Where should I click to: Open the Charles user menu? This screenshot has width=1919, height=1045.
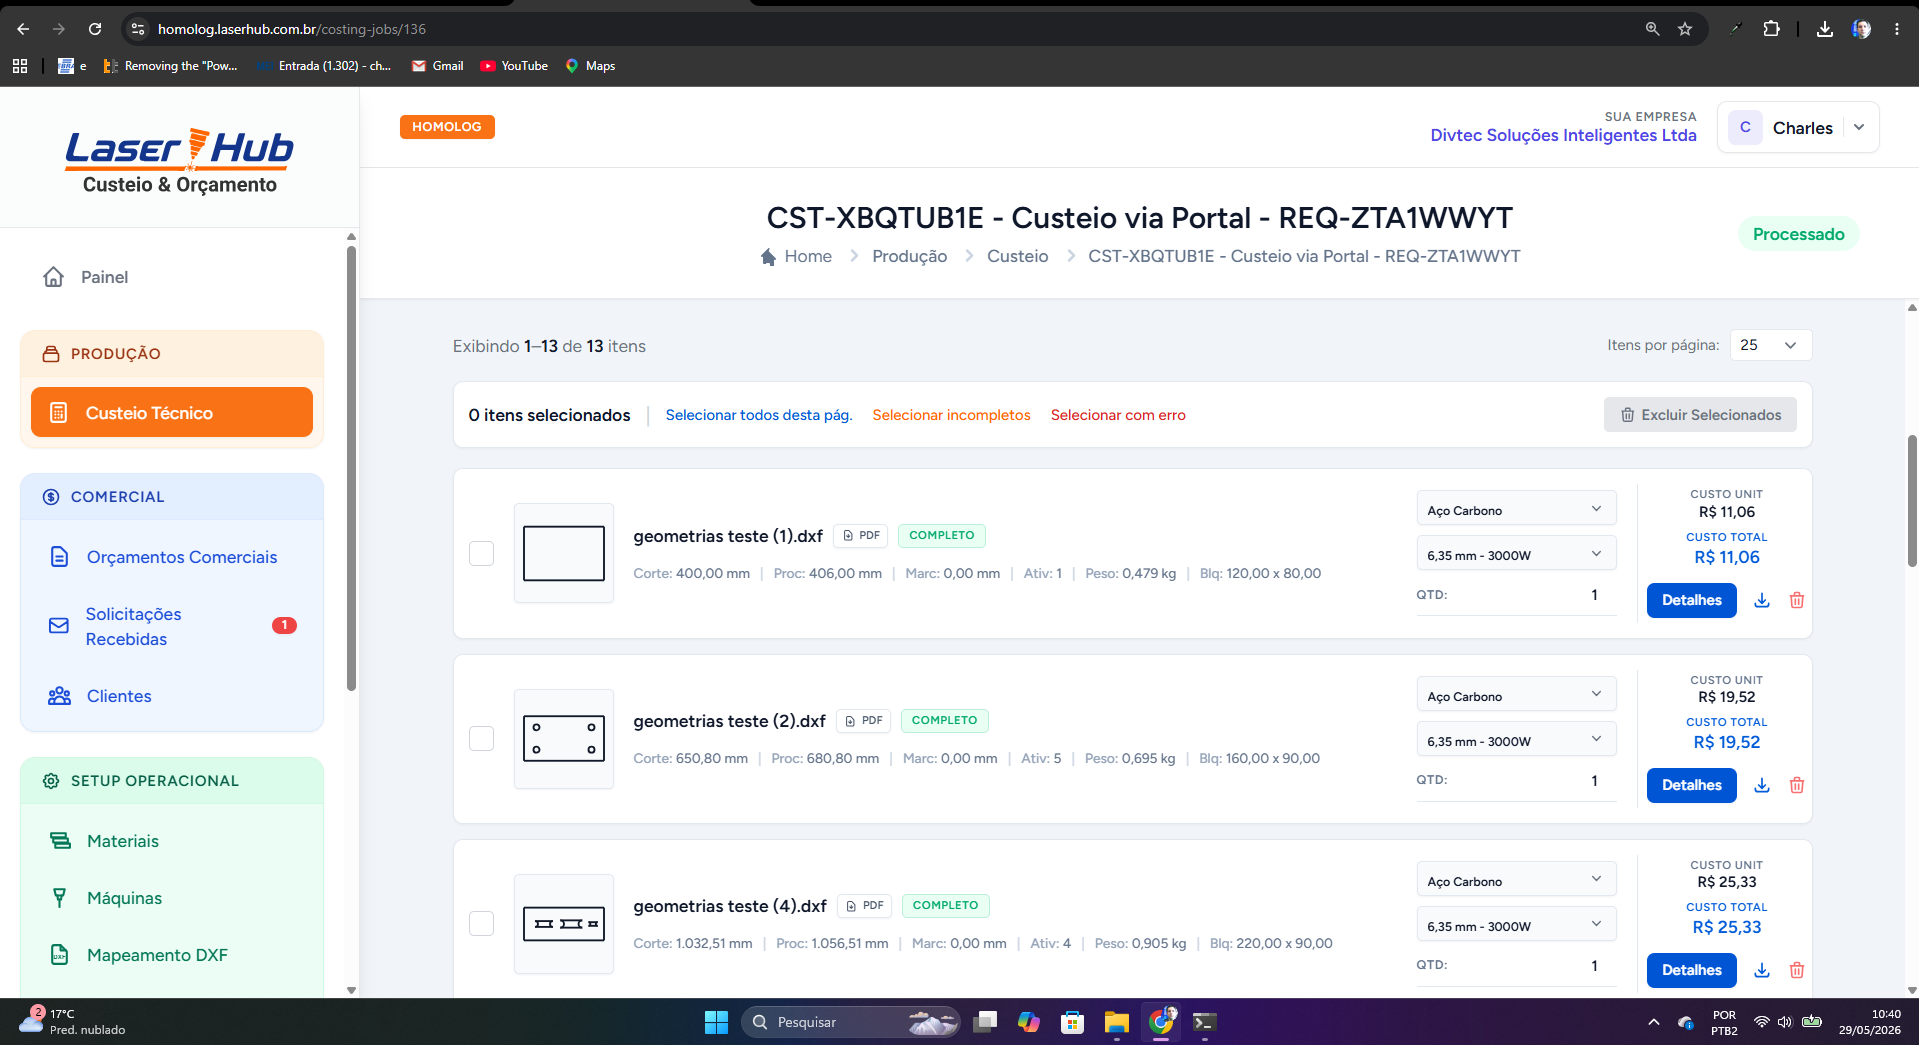pos(1798,128)
